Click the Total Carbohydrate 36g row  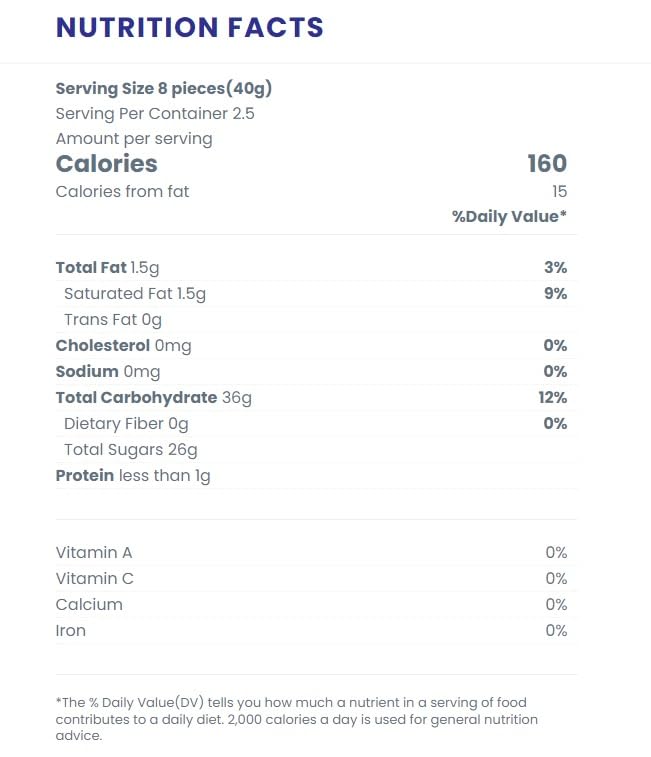pos(154,398)
